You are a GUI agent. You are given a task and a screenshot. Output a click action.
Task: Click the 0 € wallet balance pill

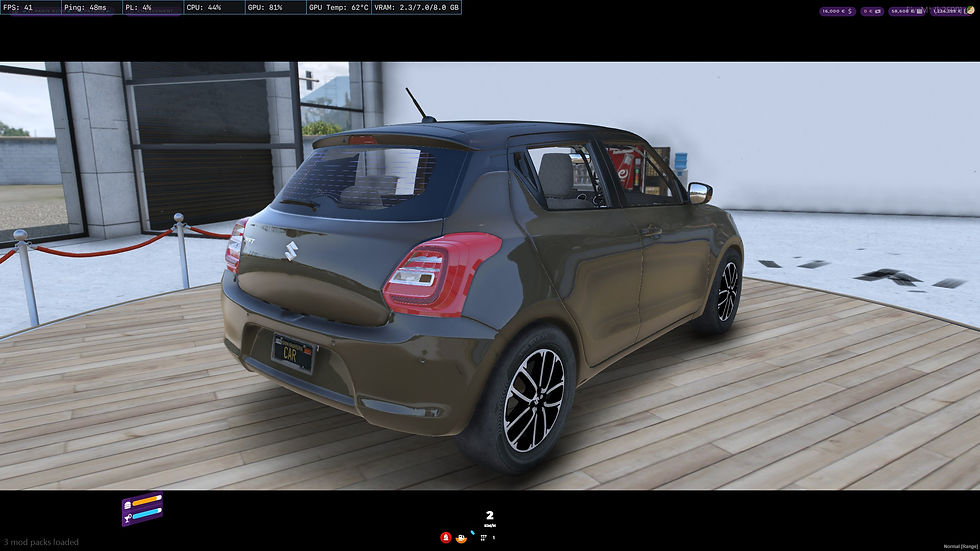(x=872, y=11)
